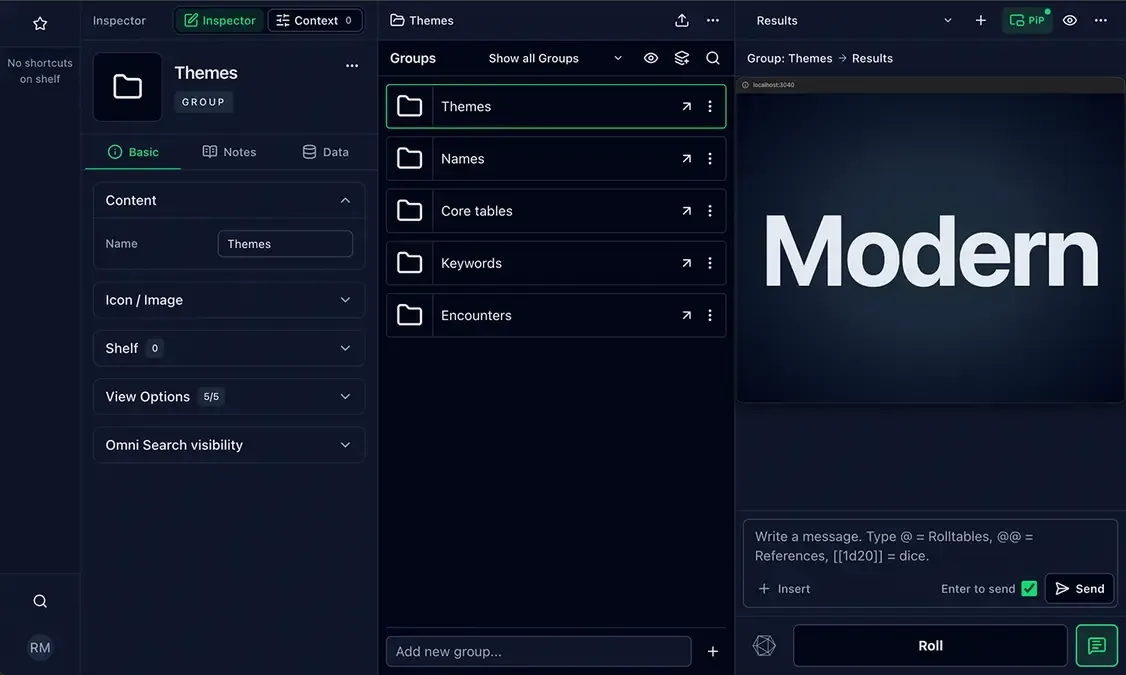Open Themes group options in the Inspector header
1126x675 pixels.
coord(352,65)
